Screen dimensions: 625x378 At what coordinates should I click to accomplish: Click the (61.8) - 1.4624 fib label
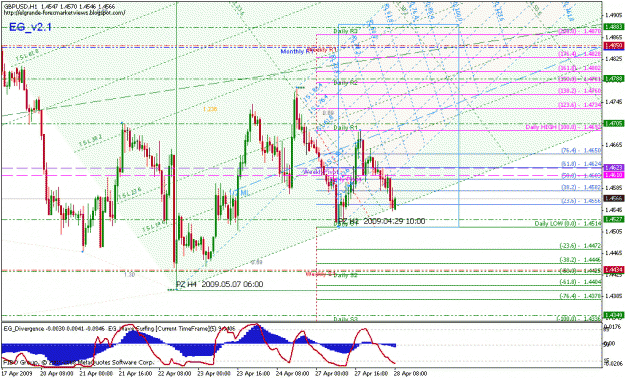coord(581,164)
